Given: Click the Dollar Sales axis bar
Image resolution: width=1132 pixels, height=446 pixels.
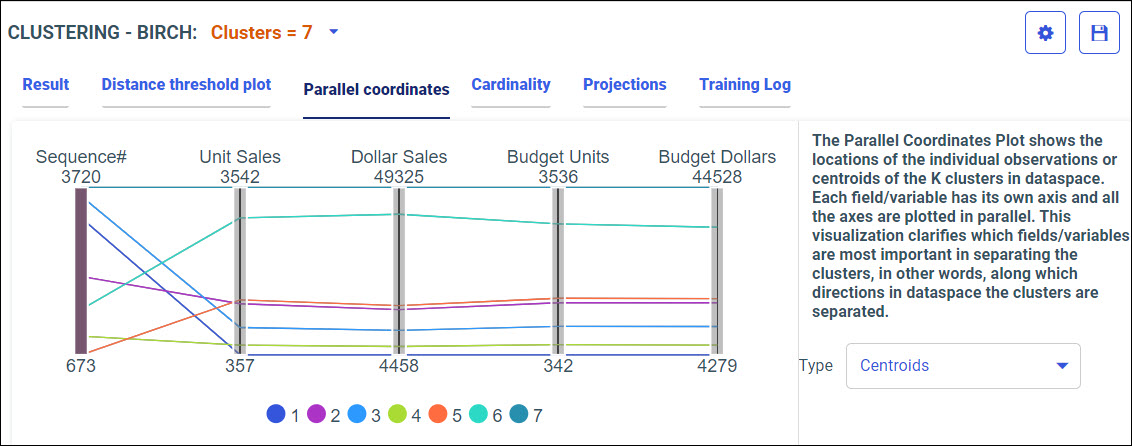Looking at the screenshot, I should tap(399, 270).
